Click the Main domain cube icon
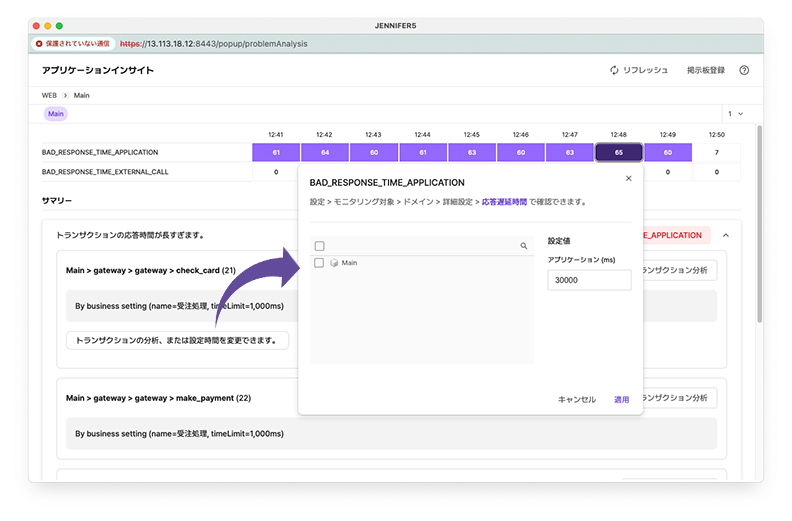792x521 pixels. [x=334, y=263]
